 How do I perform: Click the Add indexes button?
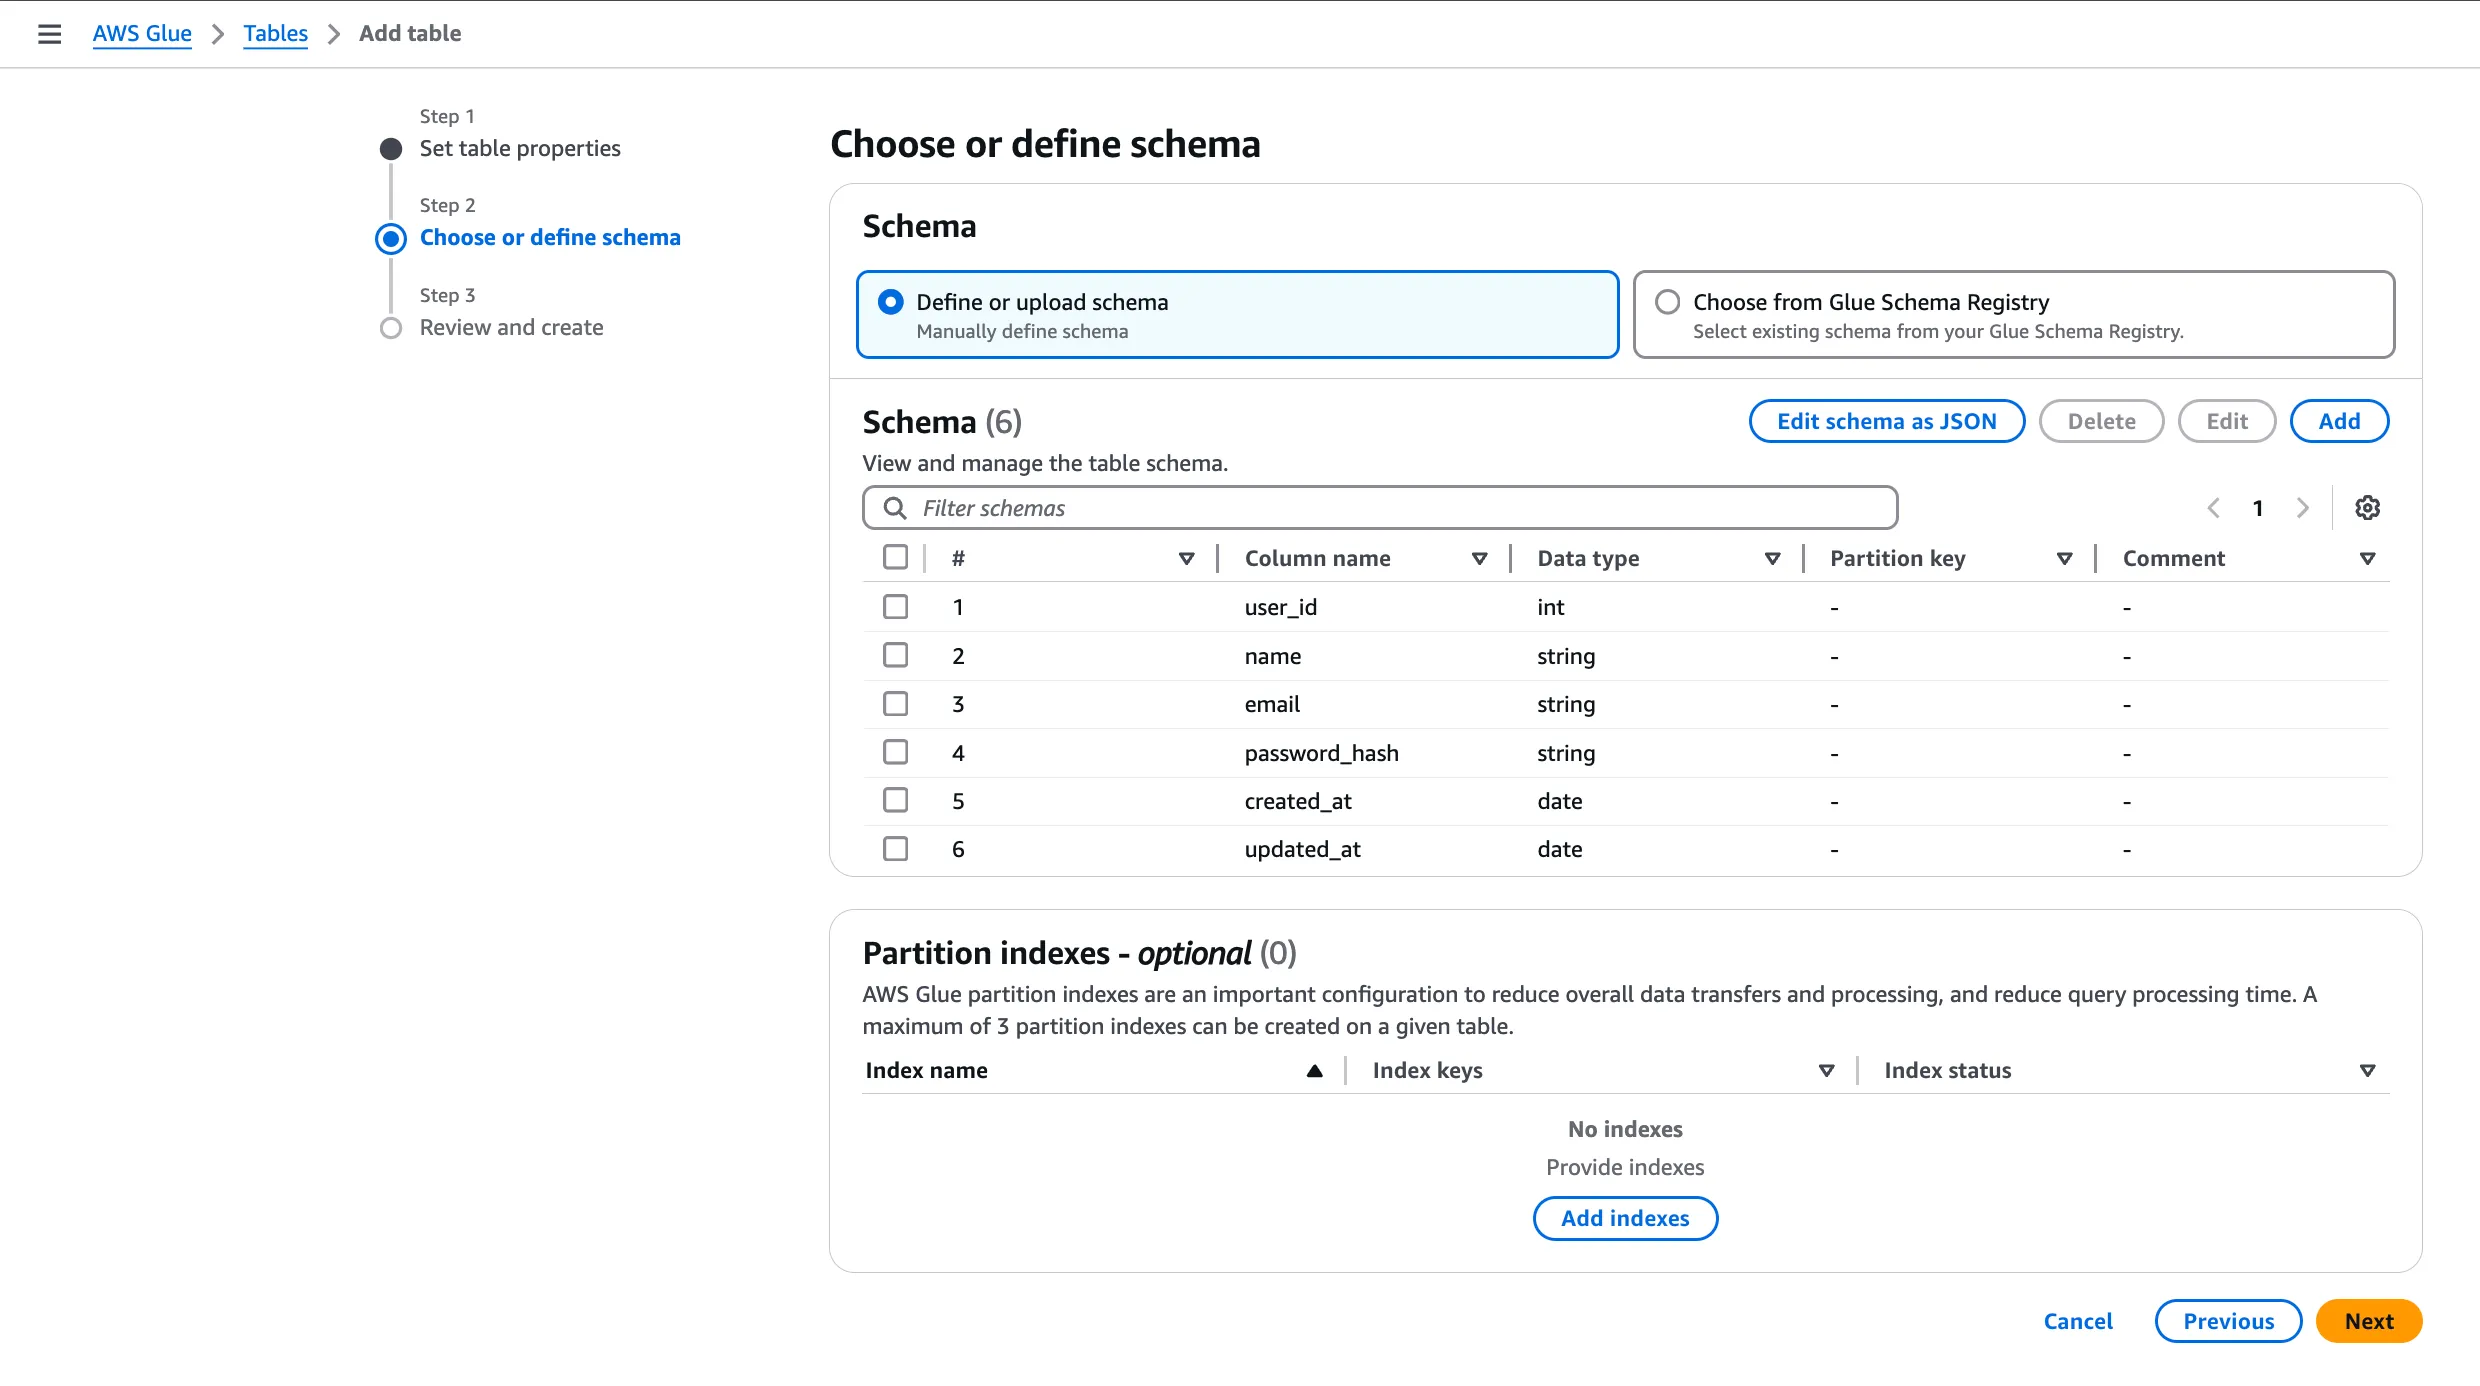(x=1625, y=1218)
